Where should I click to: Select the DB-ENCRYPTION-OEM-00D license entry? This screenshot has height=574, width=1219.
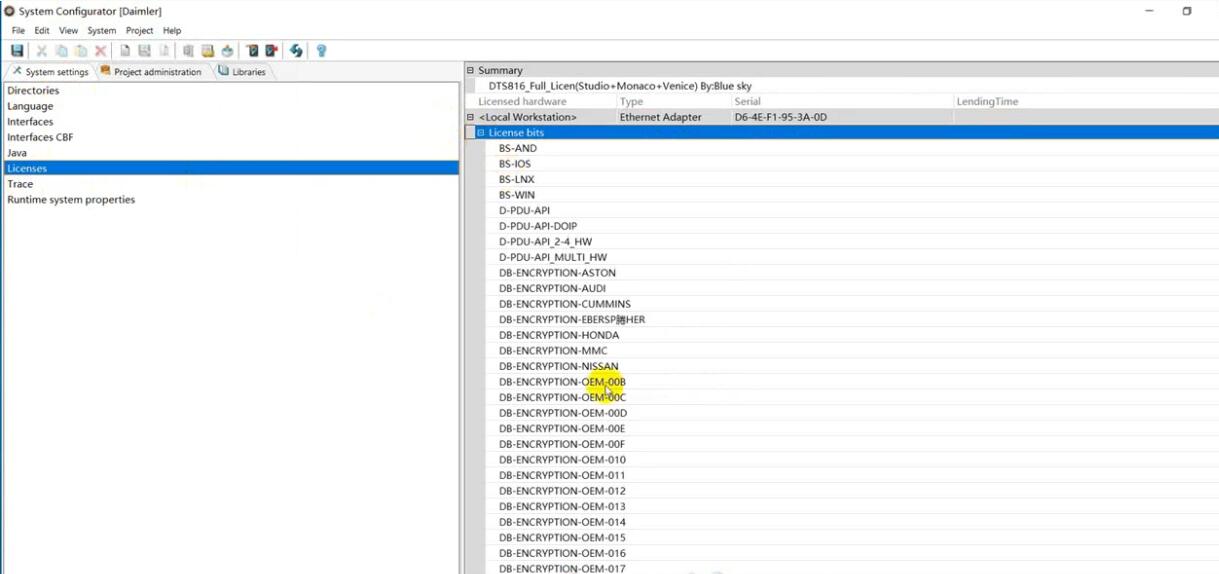563,413
